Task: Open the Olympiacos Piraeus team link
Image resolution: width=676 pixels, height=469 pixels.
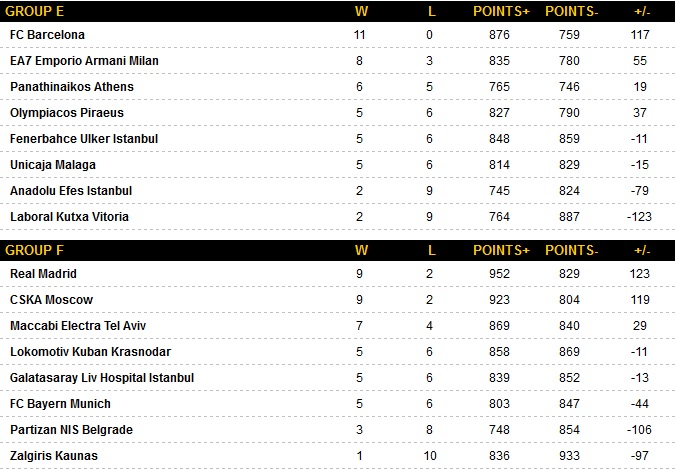Action: pos(66,113)
